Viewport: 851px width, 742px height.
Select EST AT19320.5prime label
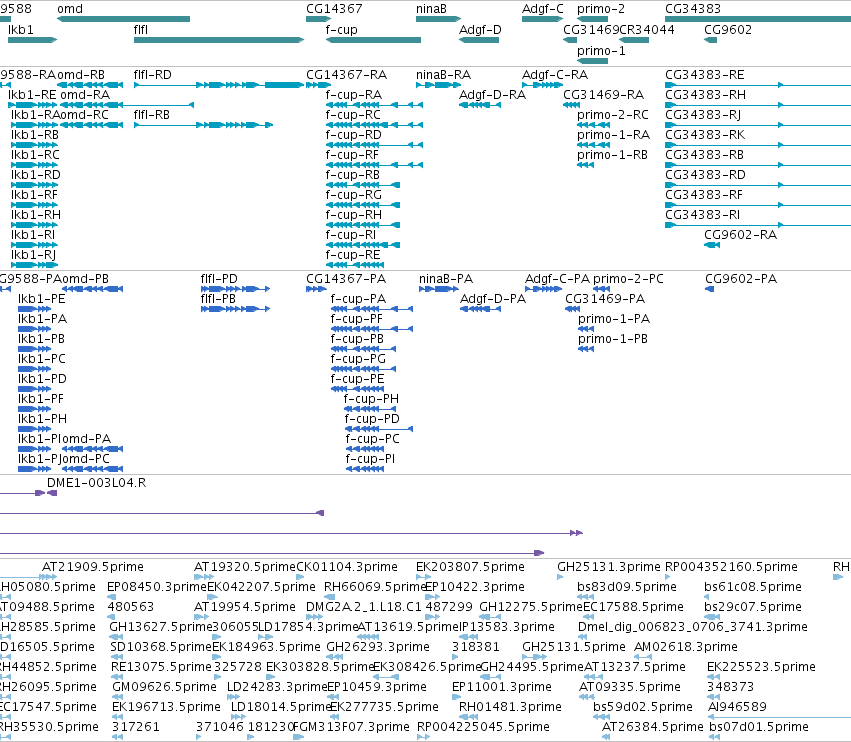[245, 567]
